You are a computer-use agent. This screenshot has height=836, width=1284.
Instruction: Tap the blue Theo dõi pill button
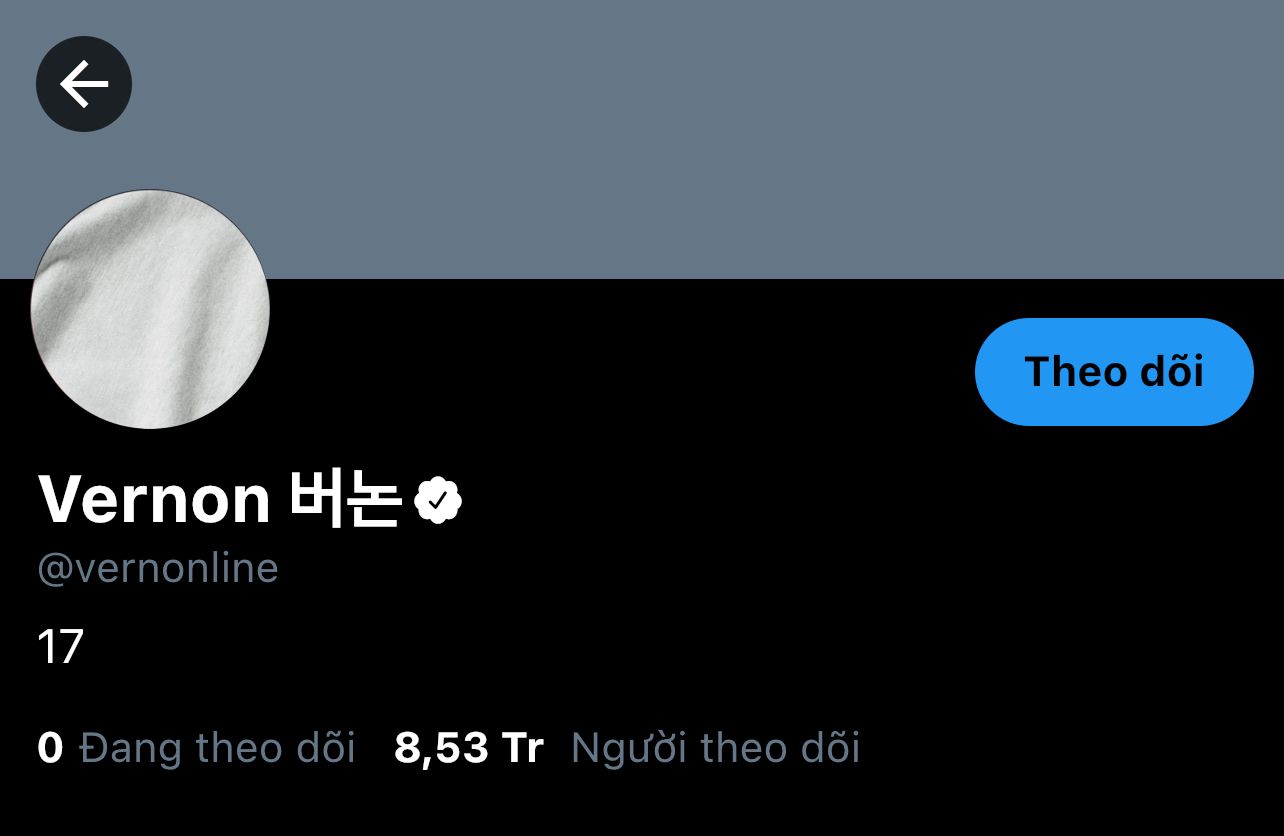click(1114, 372)
